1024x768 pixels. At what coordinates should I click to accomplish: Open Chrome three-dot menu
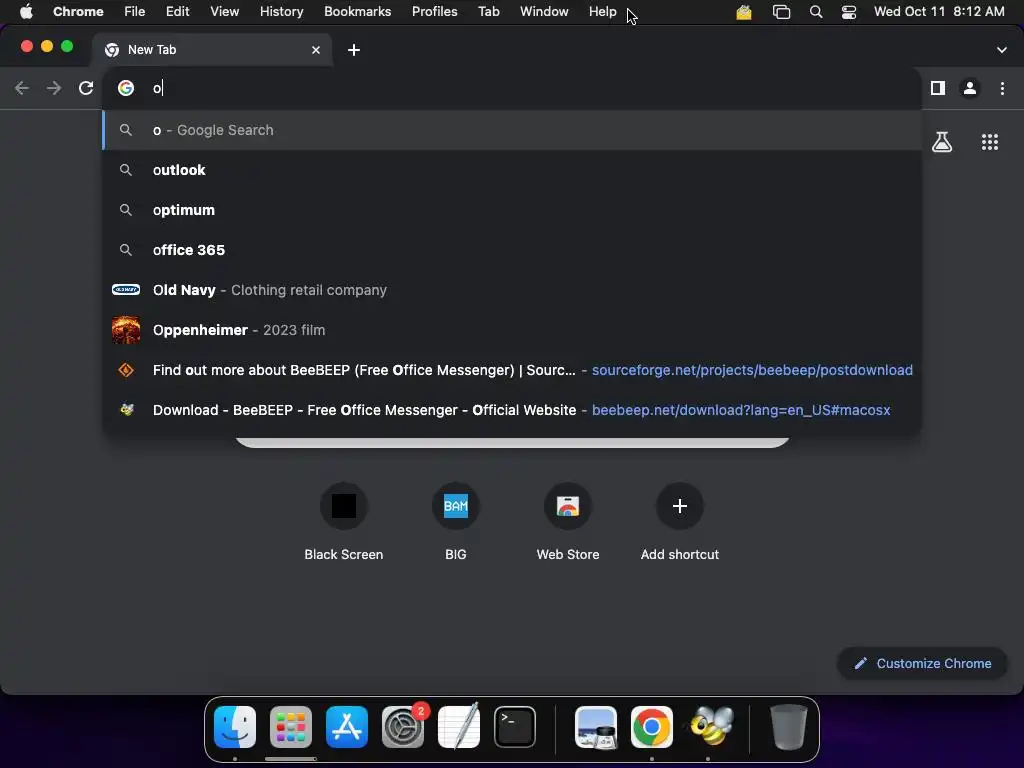click(1002, 88)
